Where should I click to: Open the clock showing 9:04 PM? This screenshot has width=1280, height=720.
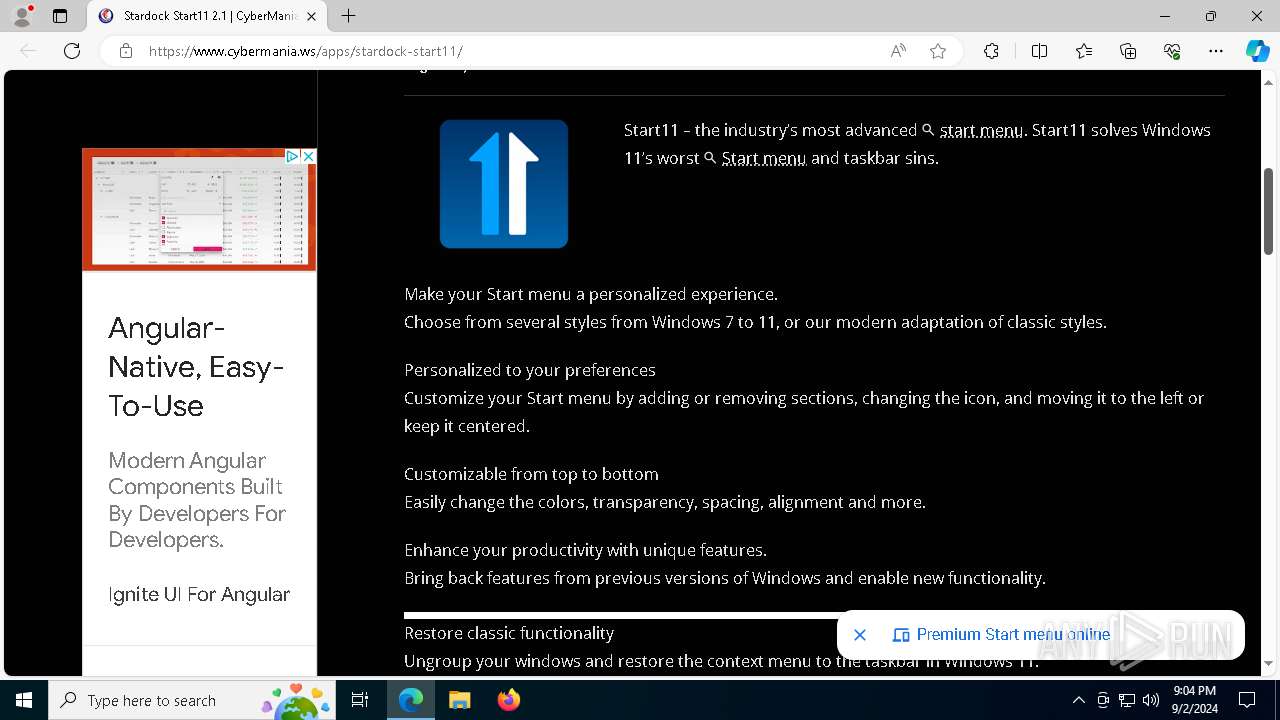[1195, 700]
